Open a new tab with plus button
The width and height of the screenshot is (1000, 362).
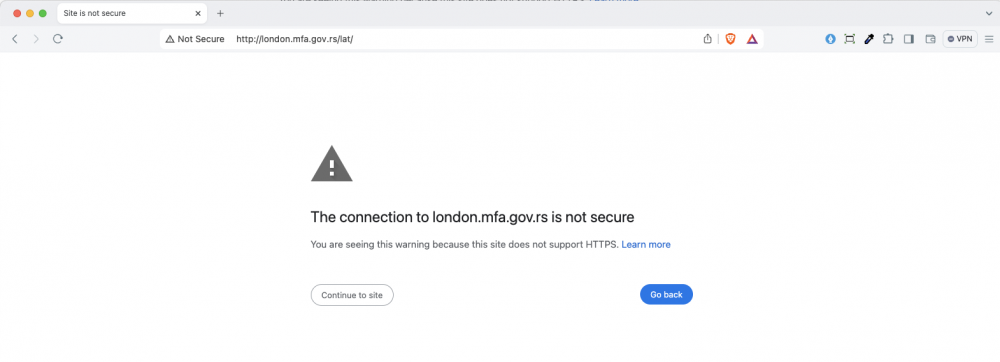point(220,13)
